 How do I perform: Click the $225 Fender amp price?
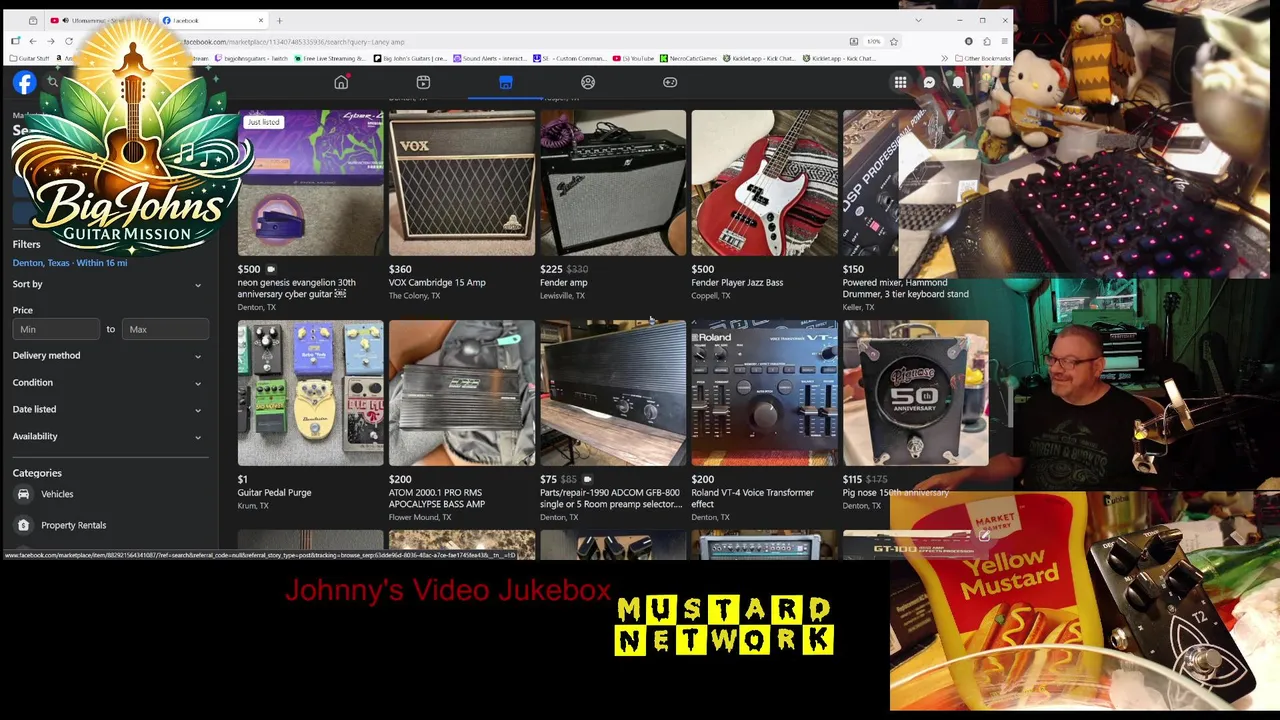tap(551, 269)
